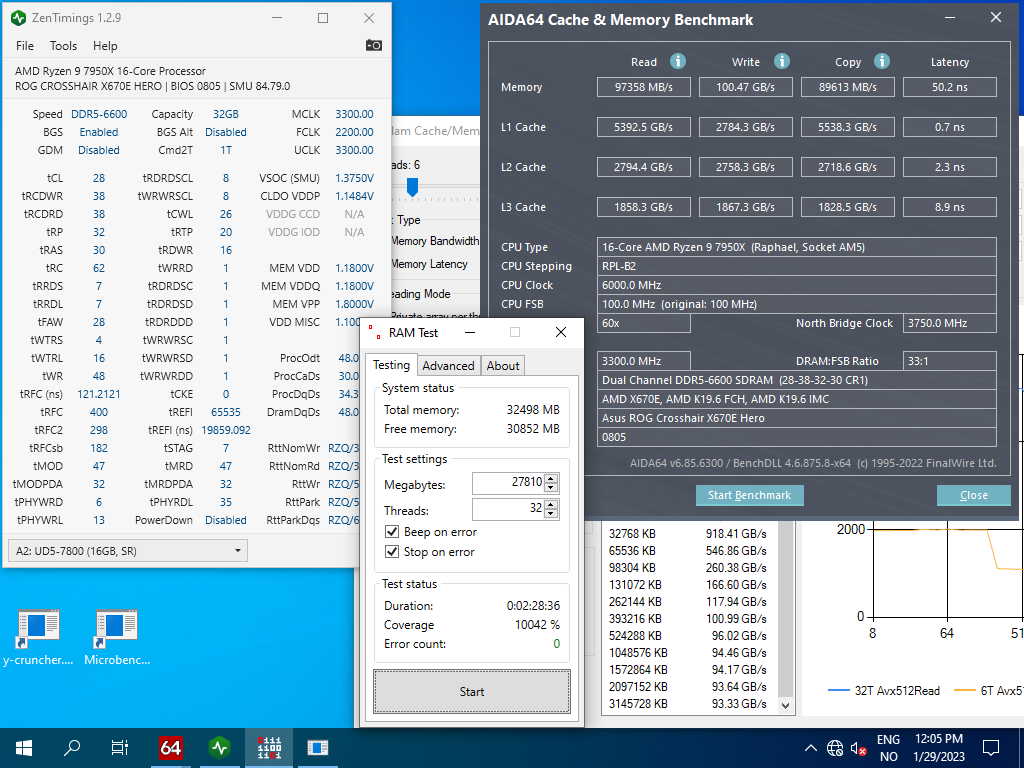Decrease Threads value with down arrow
Screen dimensions: 1024x768
pyautogui.click(x=551, y=513)
